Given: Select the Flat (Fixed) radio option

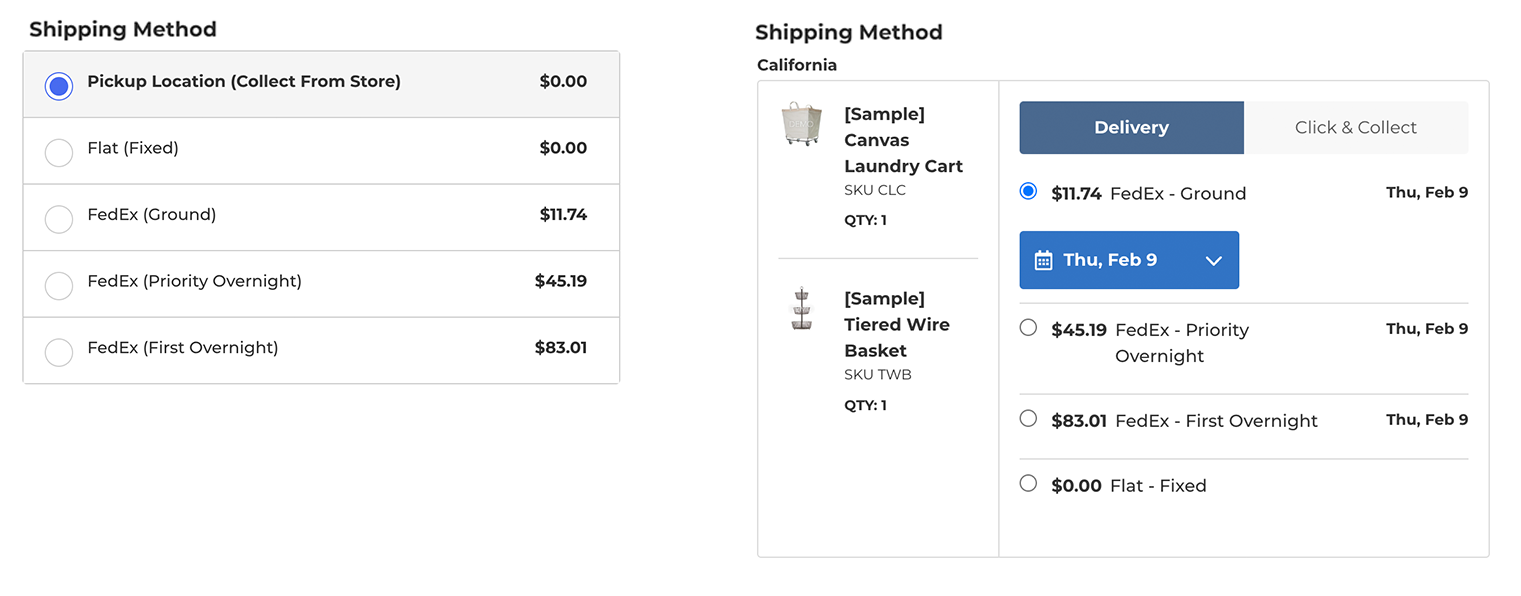Looking at the screenshot, I should [x=59, y=153].
